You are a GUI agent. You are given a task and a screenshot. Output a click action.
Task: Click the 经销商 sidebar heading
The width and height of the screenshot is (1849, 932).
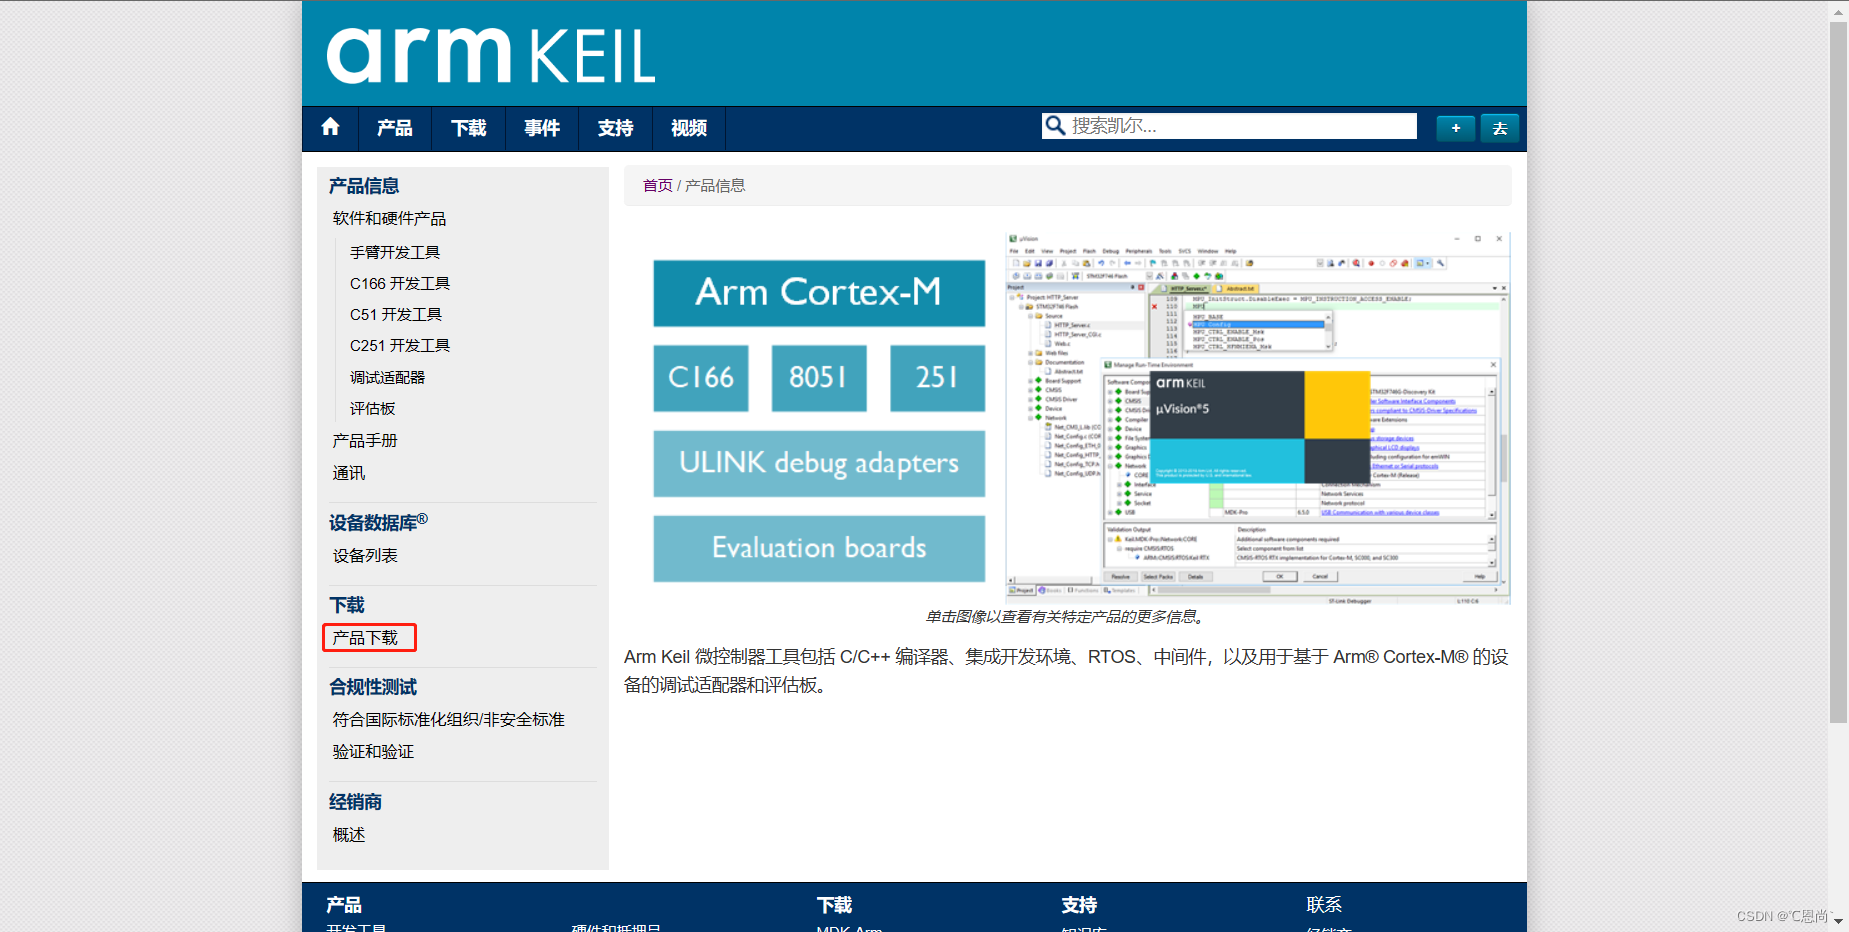pos(355,802)
